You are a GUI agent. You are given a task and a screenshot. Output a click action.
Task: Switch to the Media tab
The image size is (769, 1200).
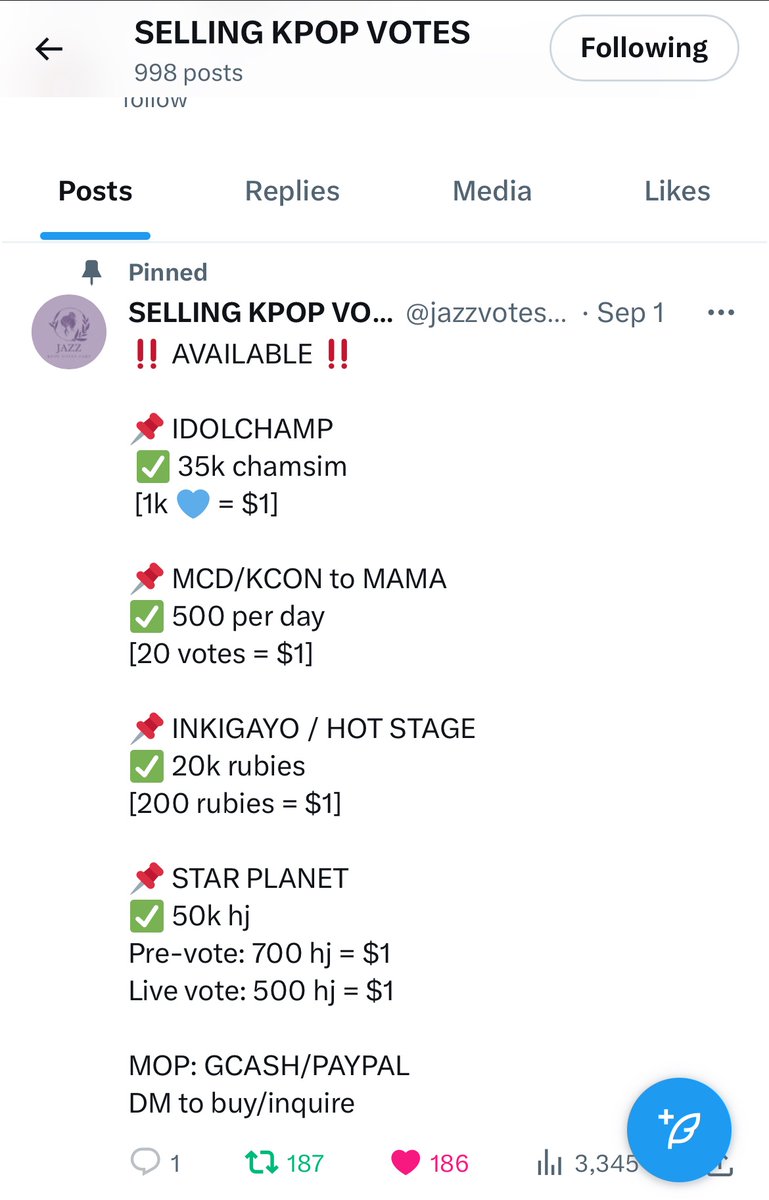[x=492, y=191]
